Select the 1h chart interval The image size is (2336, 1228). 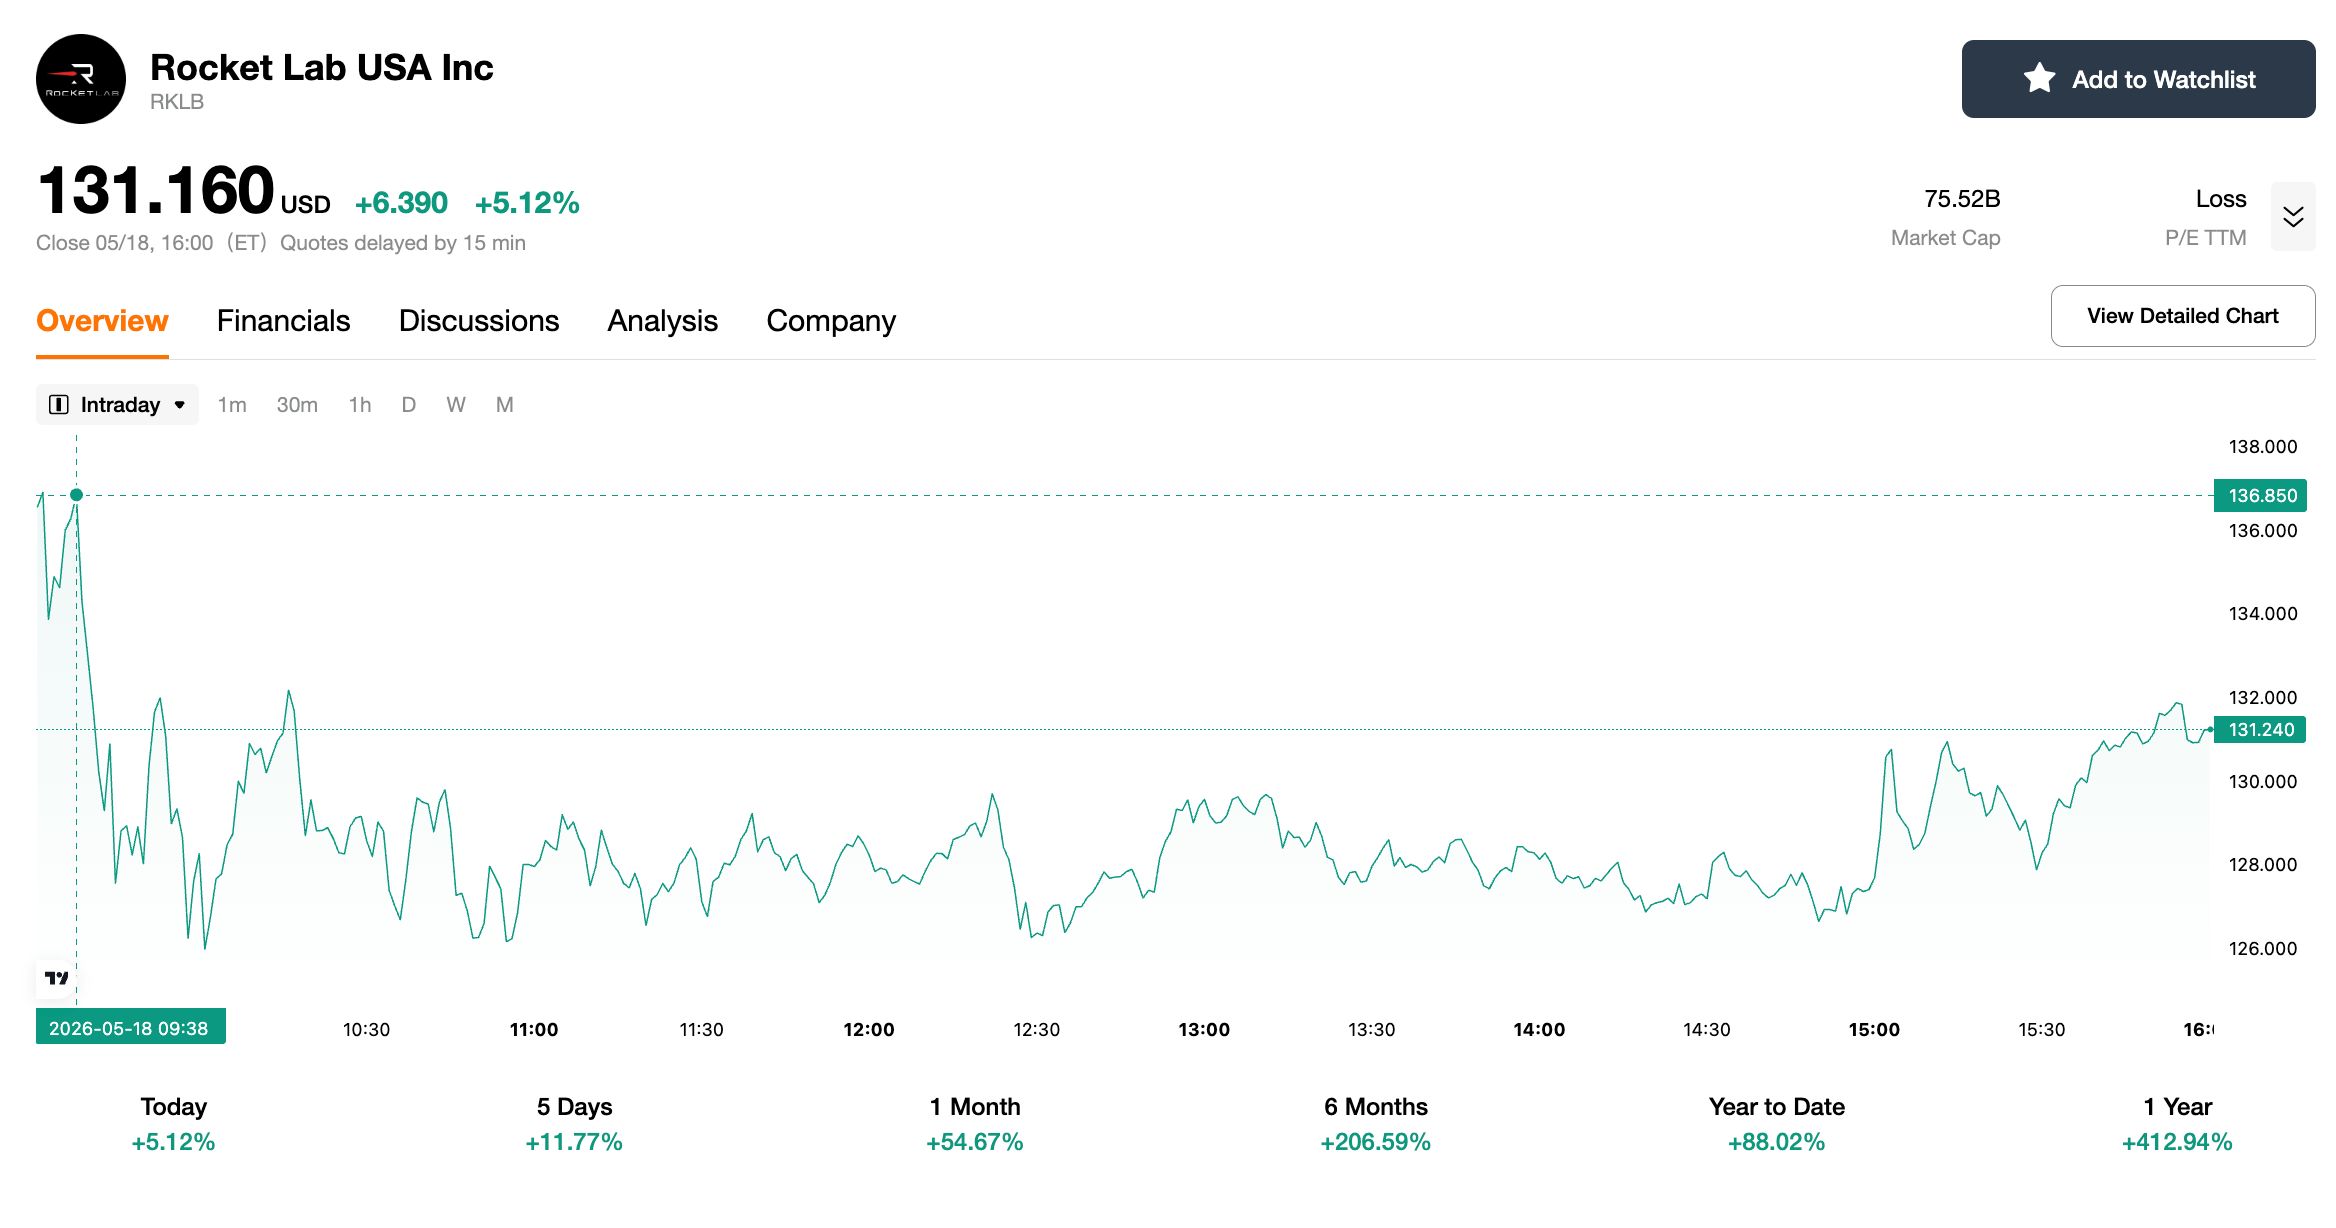pos(360,404)
